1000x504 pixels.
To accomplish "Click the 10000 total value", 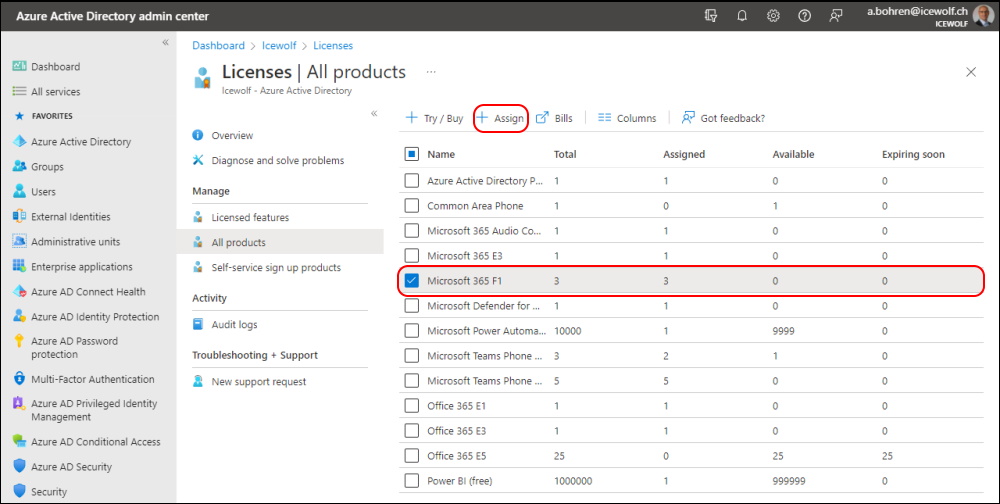I will tap(568, 330).
